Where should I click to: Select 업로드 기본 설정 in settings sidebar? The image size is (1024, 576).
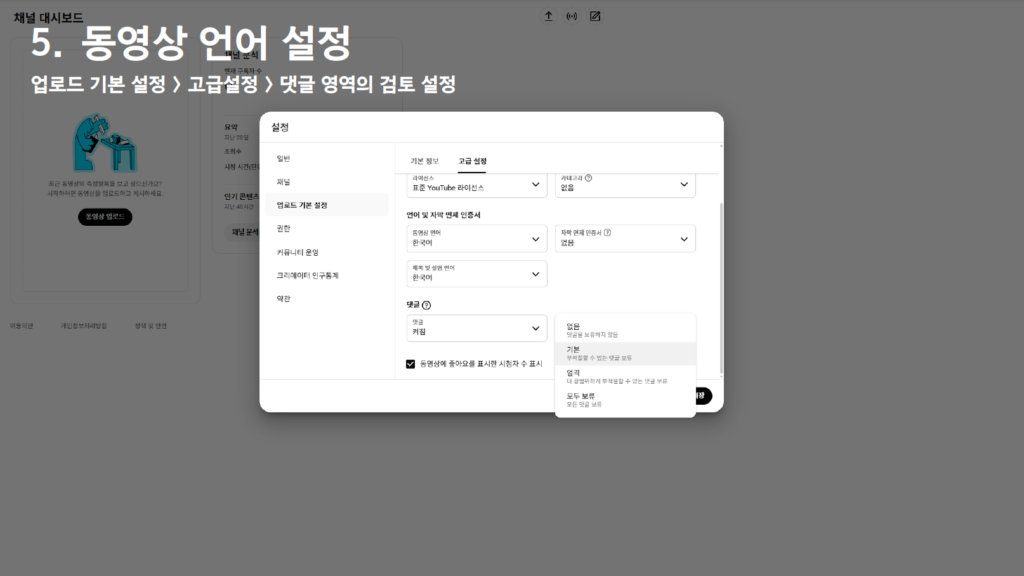click(327, 205)
